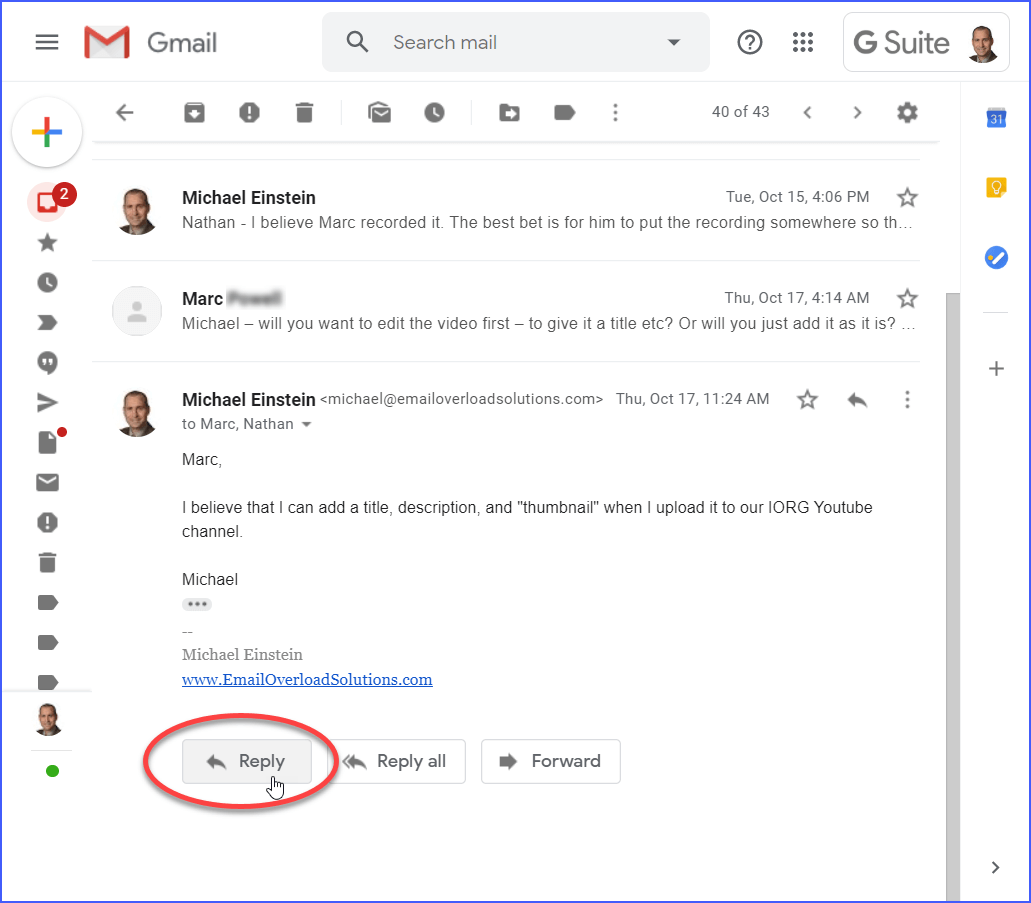Image resolution: width=1031 pixels, height=903 pixels.
Task: Apply a label to the conversation
Action: click(564, 112)
